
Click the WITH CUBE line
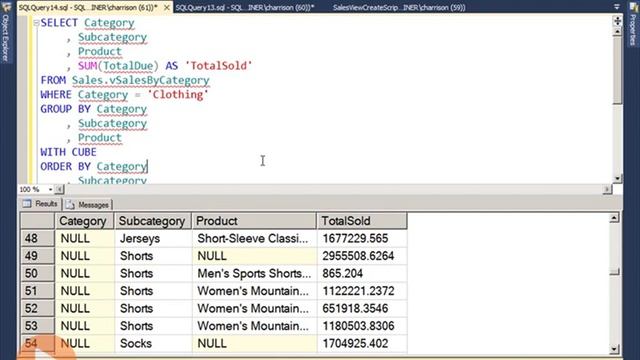(x=68, y=152)
